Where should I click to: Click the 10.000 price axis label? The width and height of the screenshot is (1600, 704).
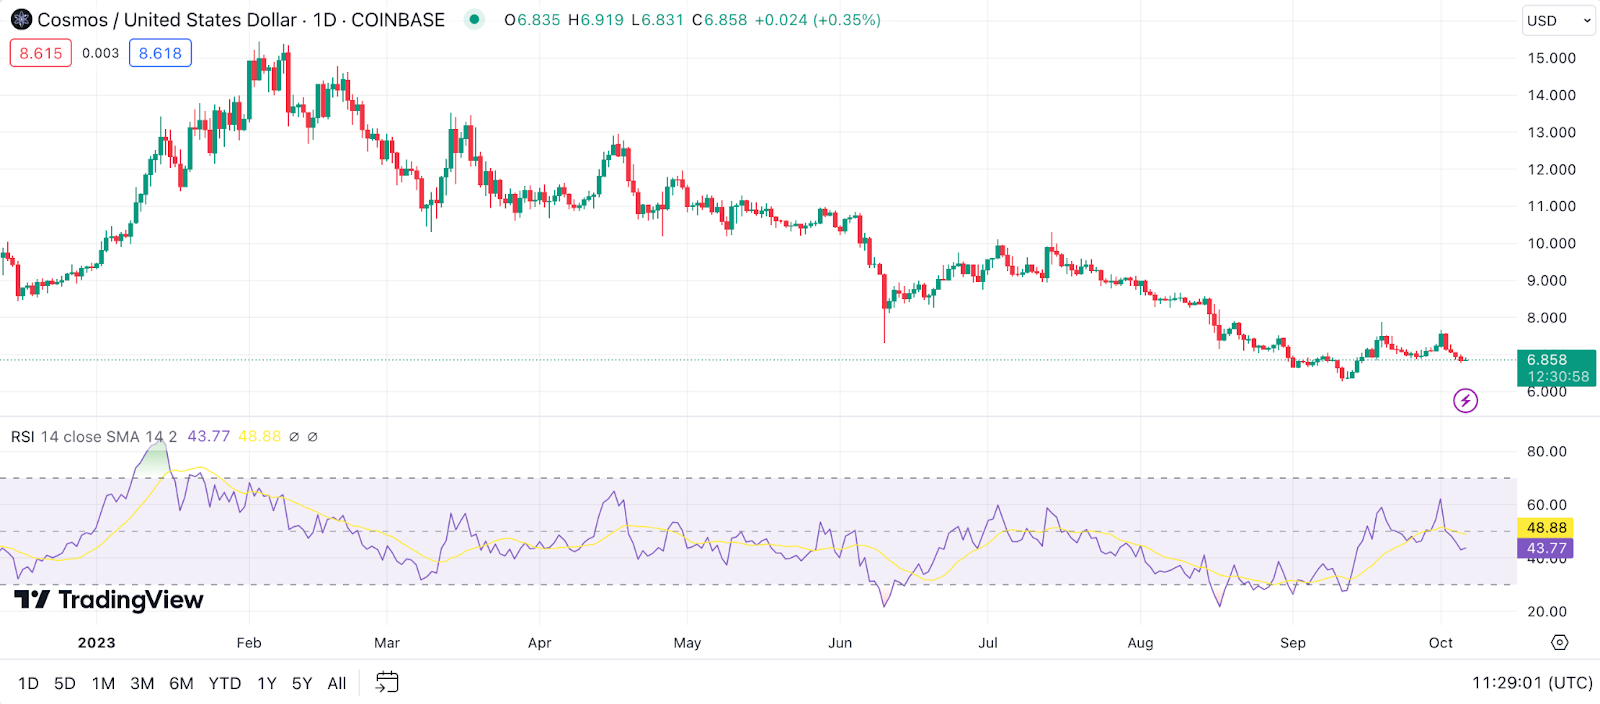coord(1551,243)
